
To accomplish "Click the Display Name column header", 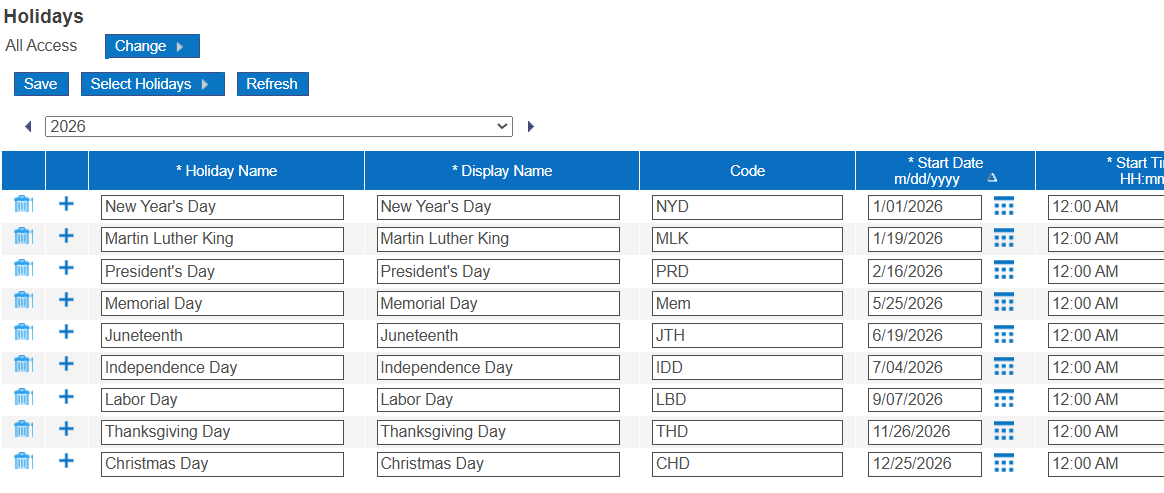I will [502, 171].
